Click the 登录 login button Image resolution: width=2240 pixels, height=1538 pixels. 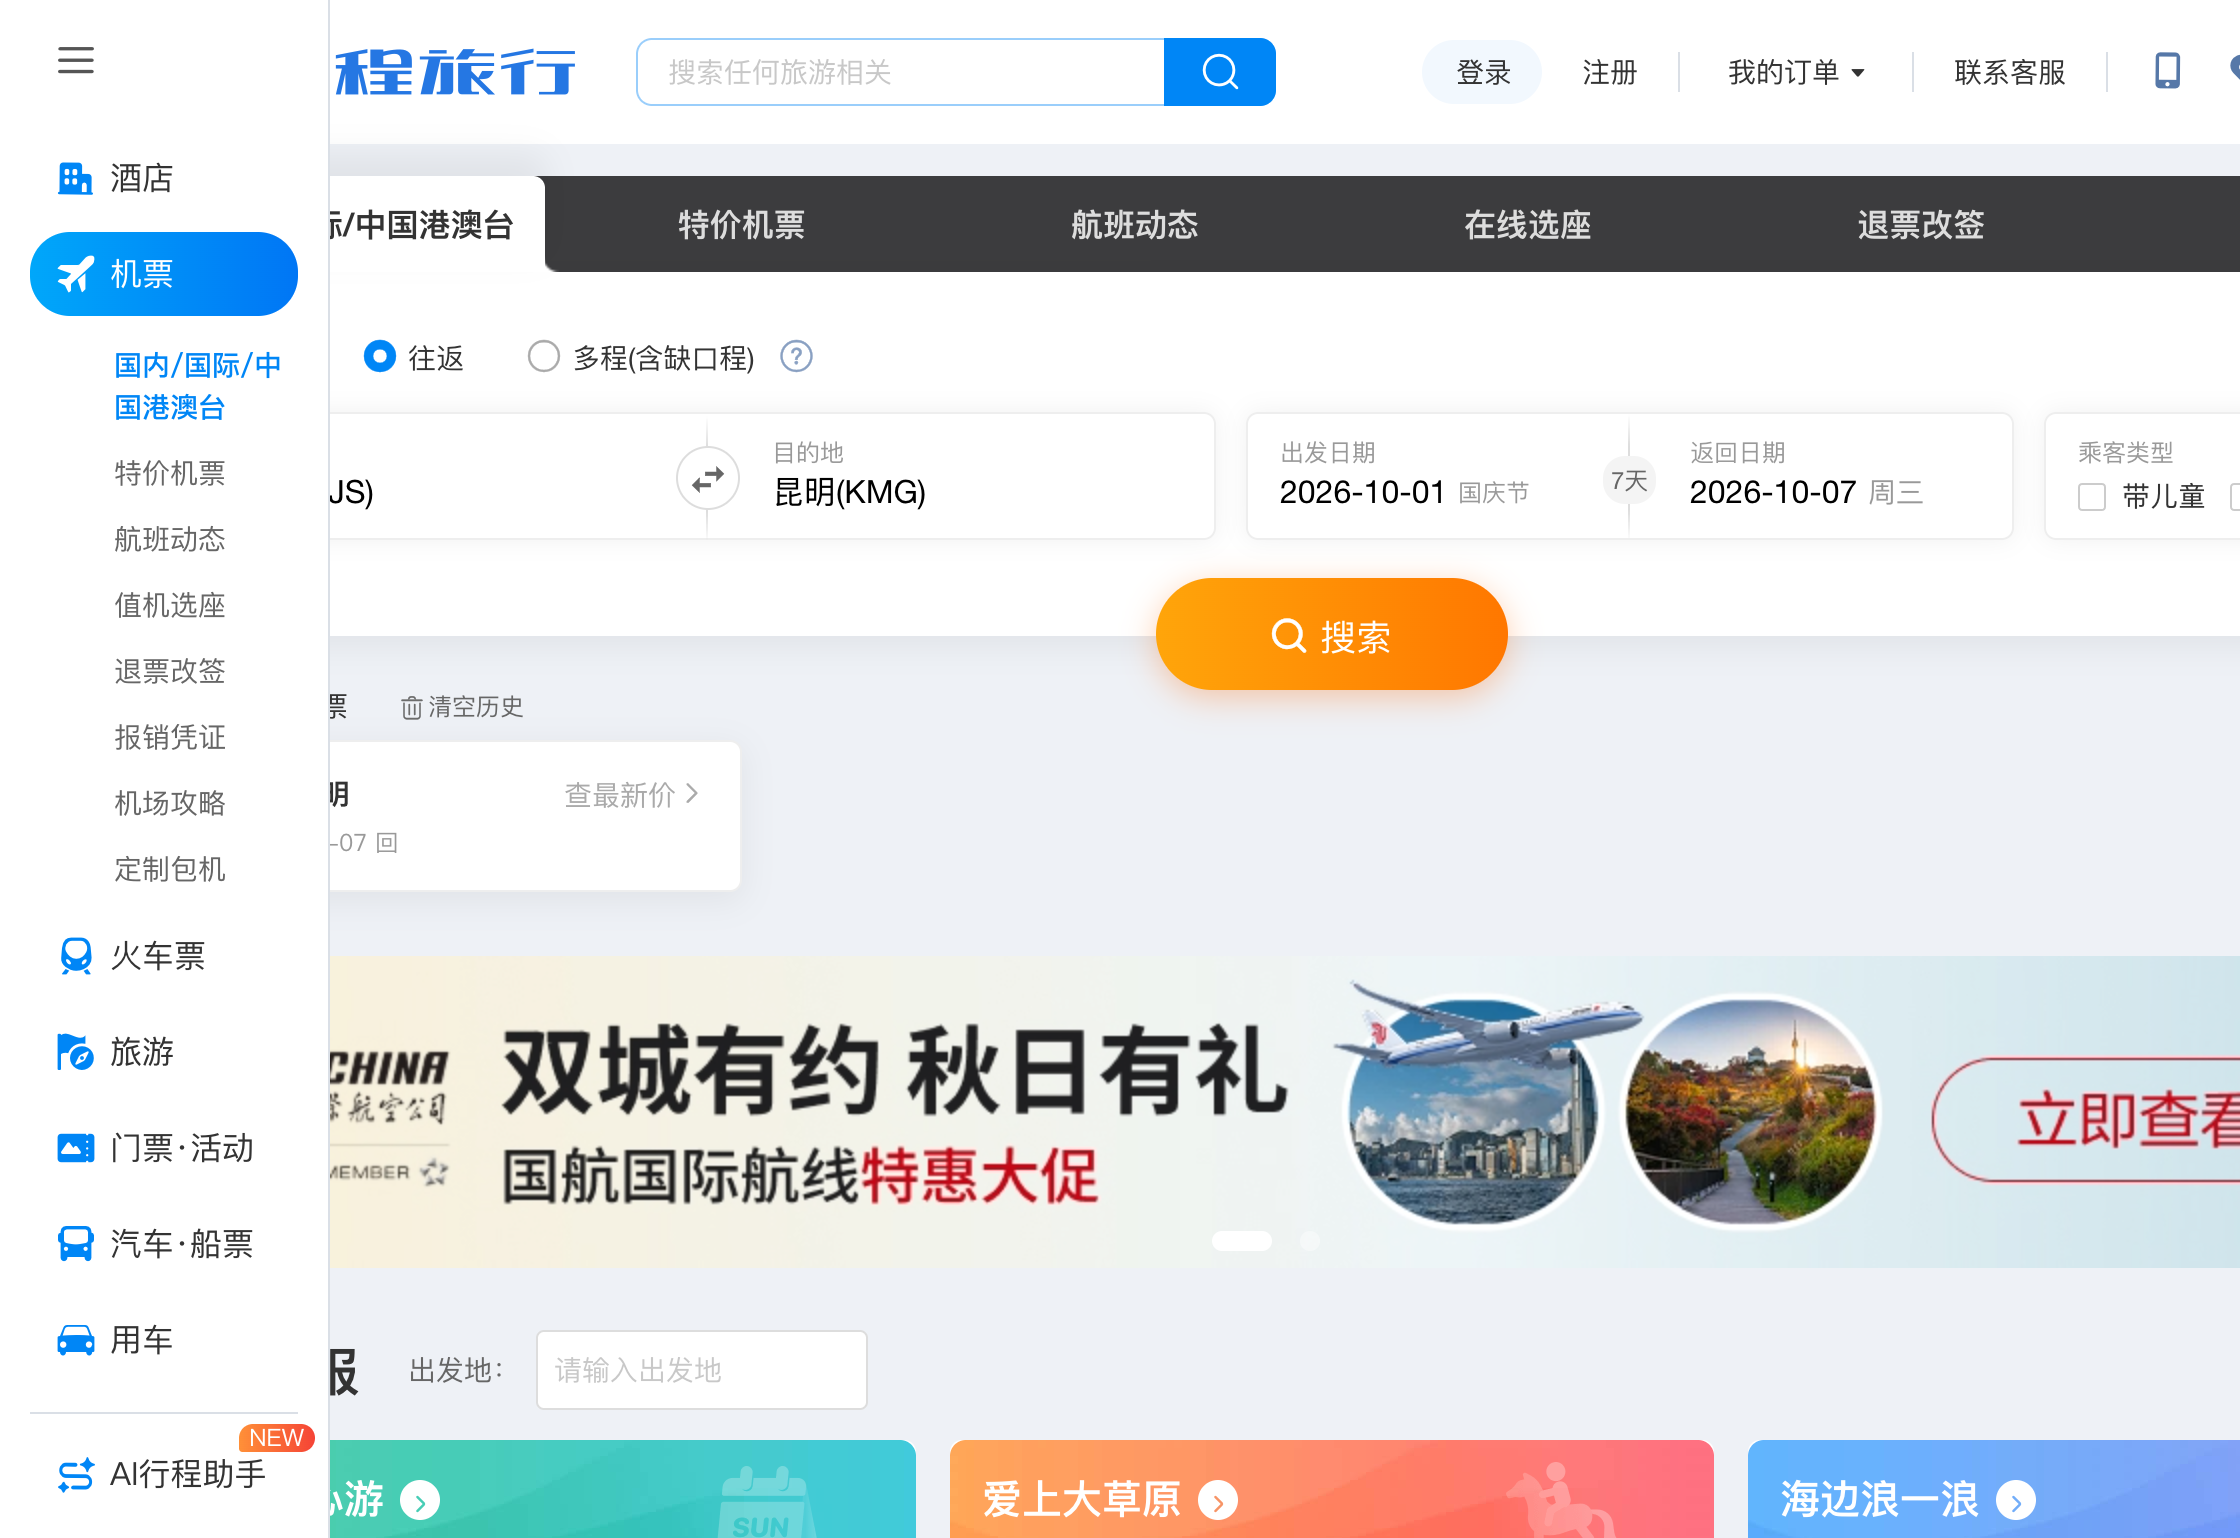click(1482, 72)
